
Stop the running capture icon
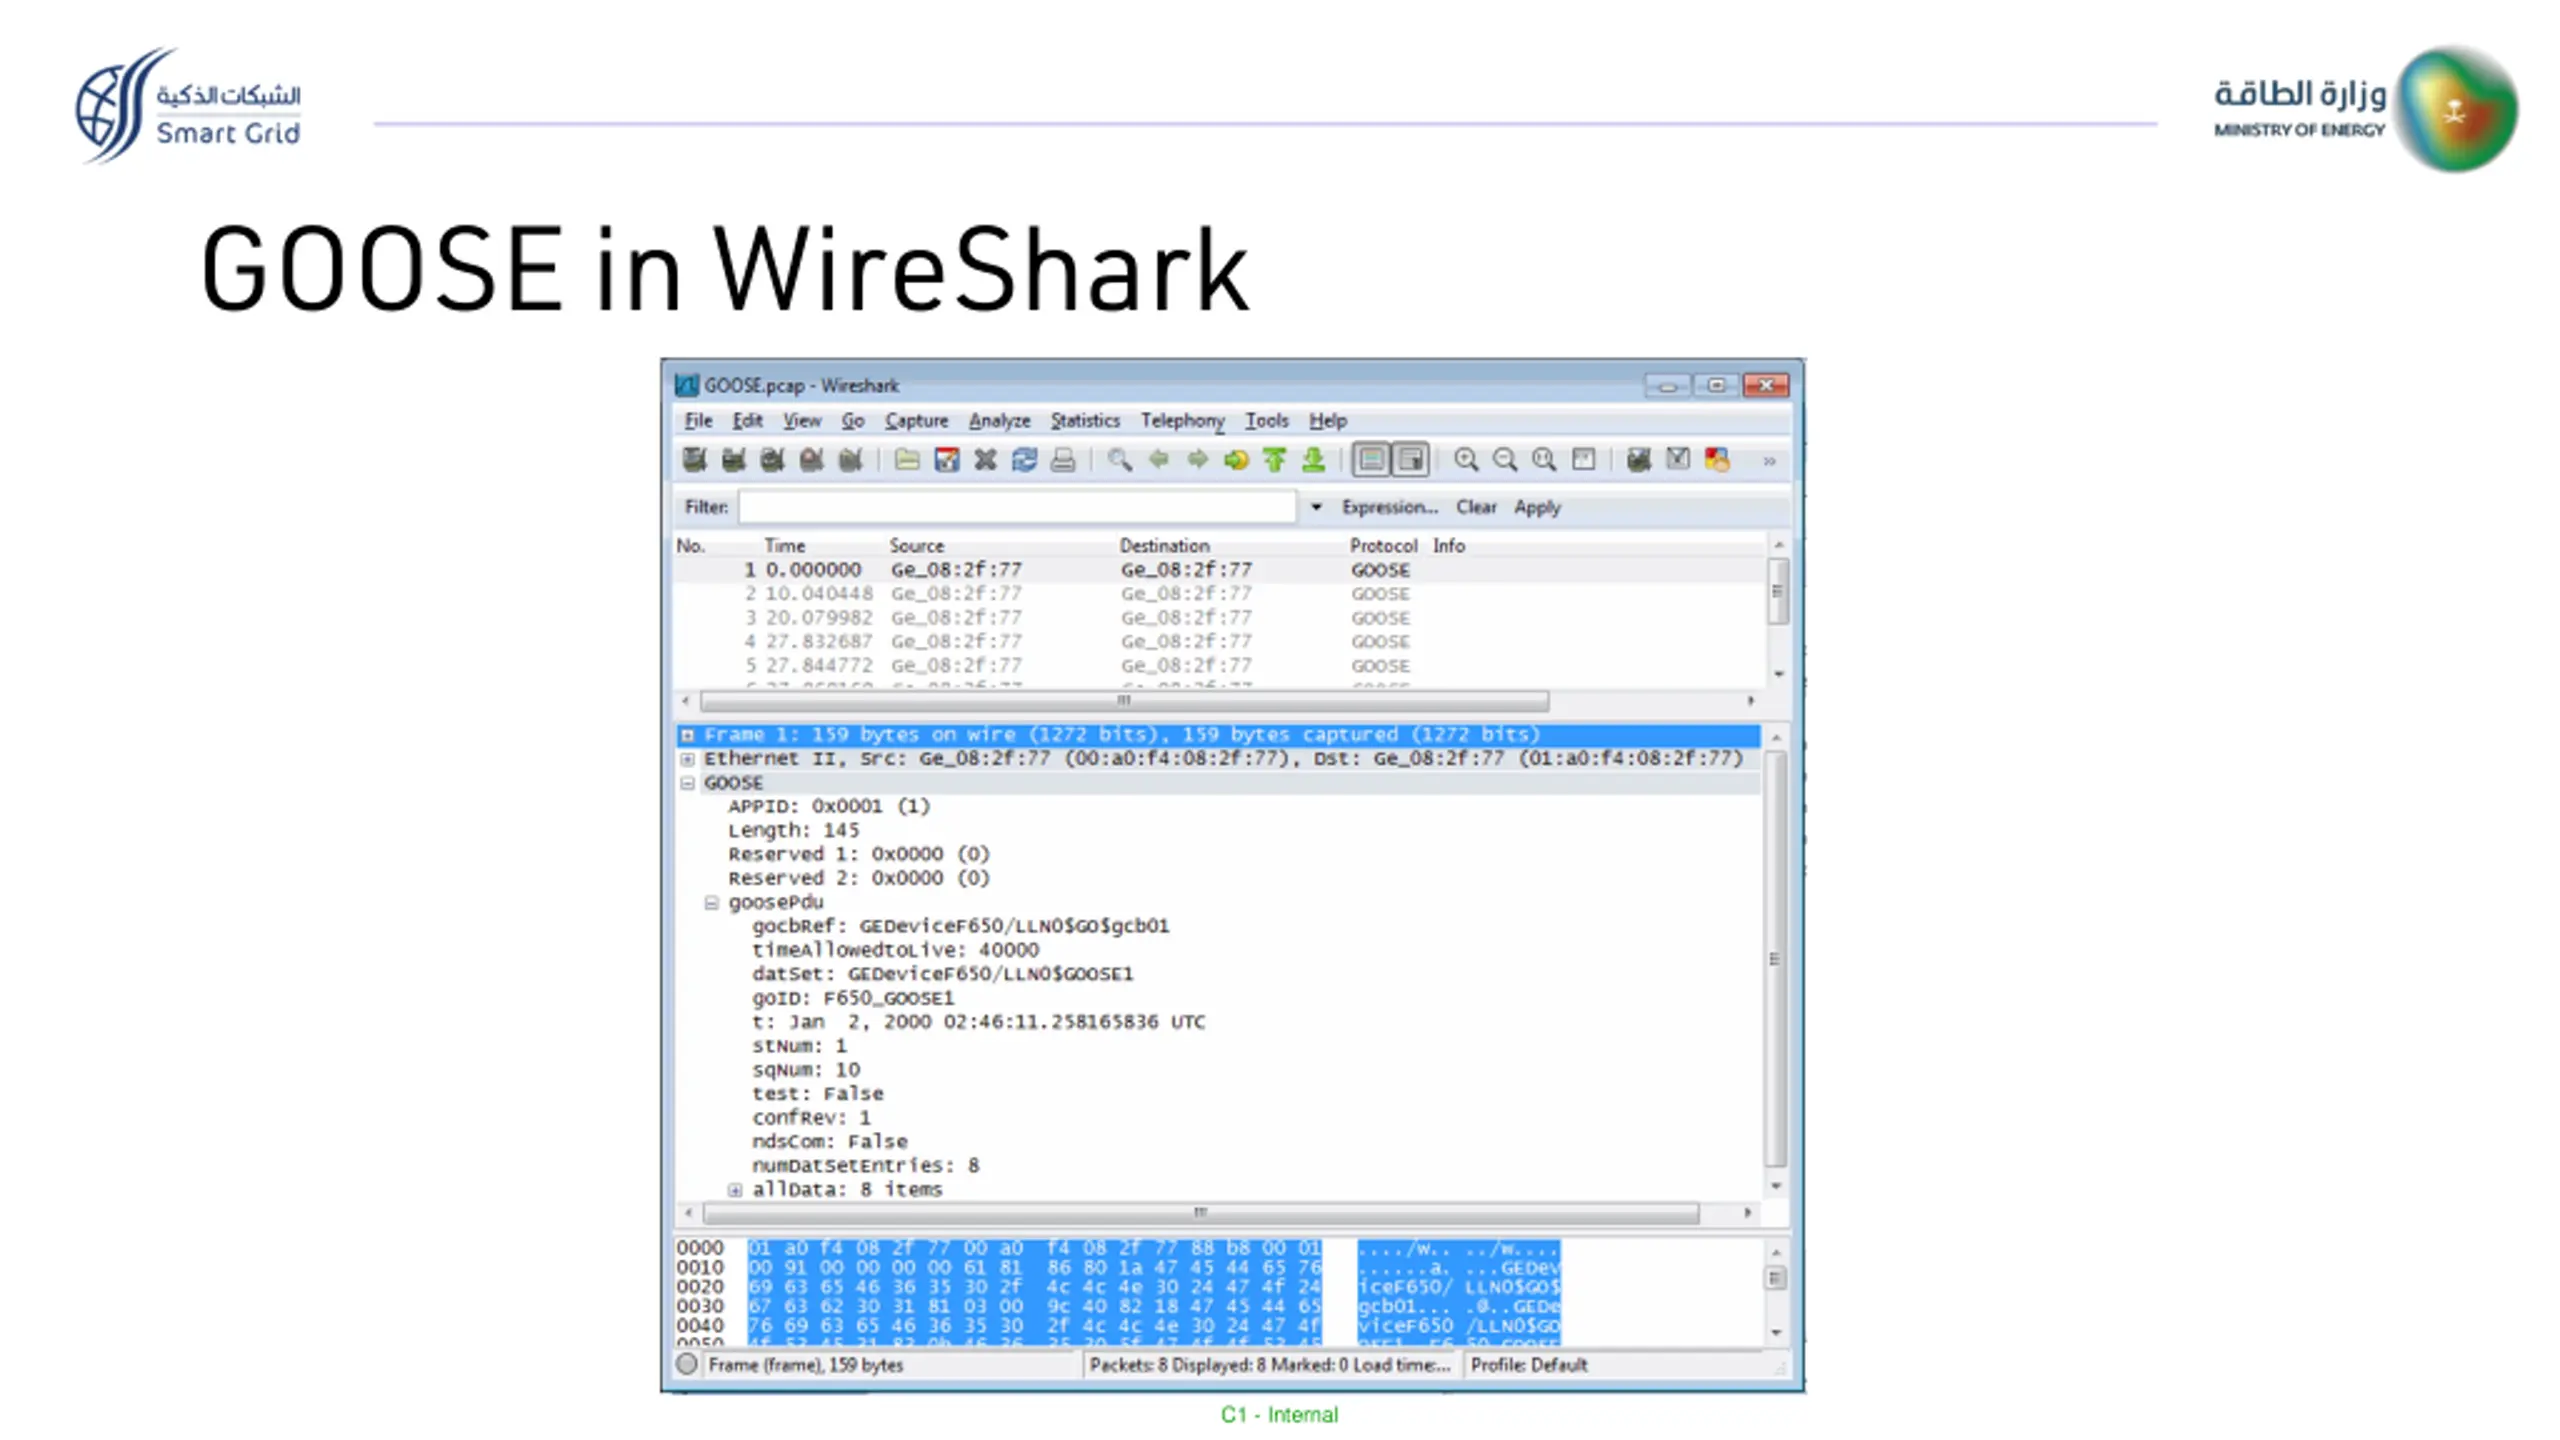point(811,460)
